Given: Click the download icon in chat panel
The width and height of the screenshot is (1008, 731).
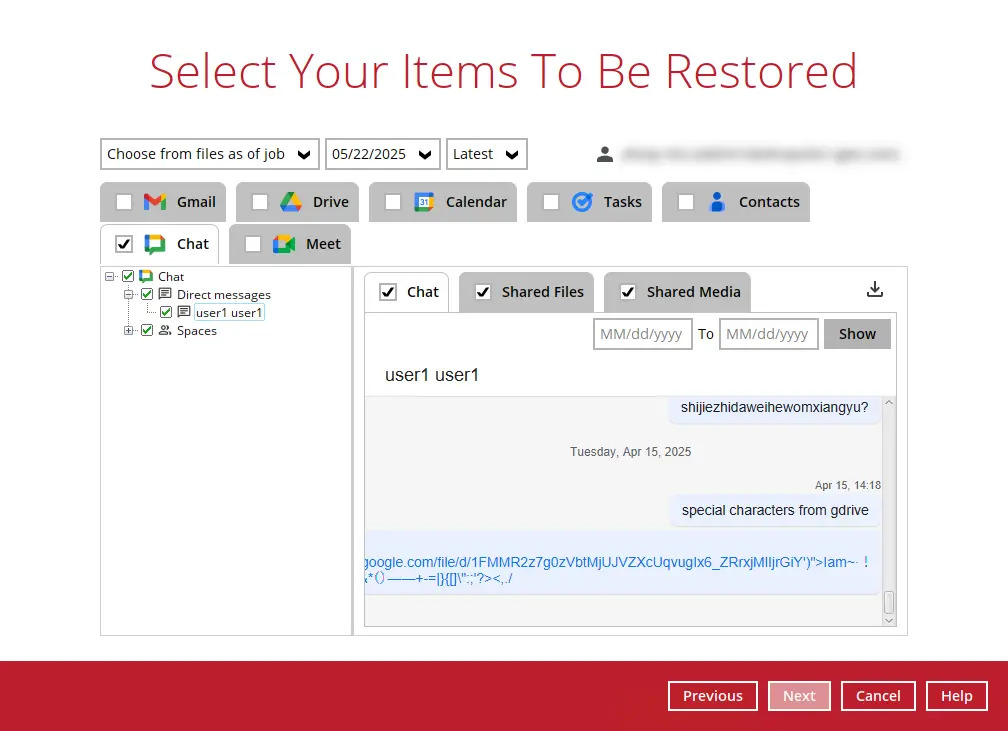Looking at the screenshot, I should click(x=875, y=290).
